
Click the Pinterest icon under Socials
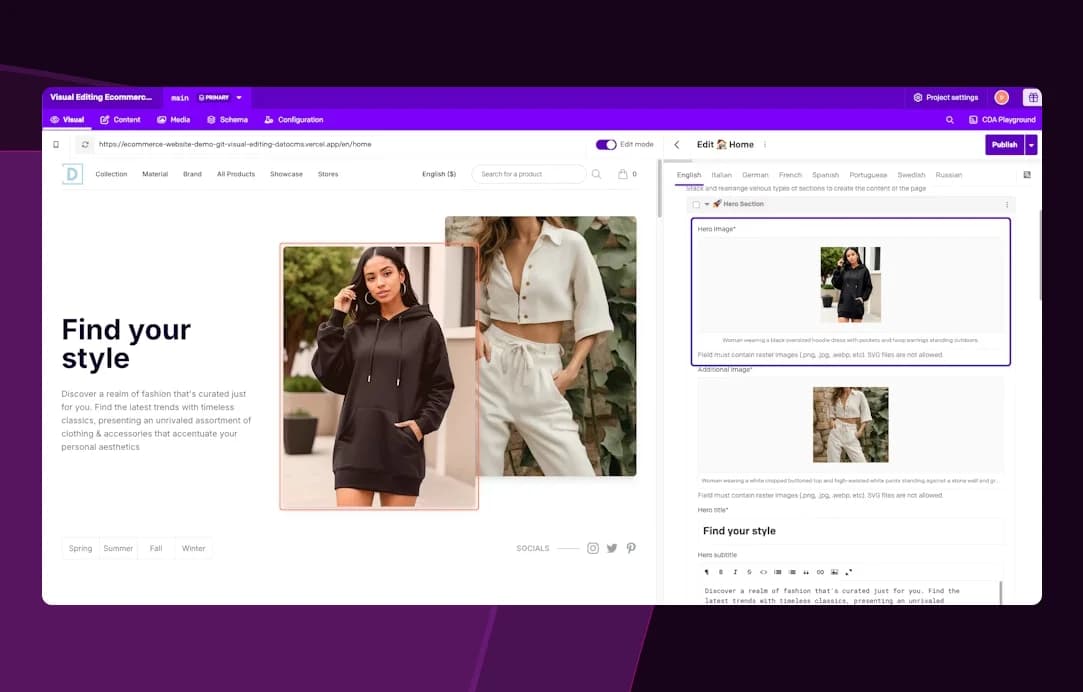click(x=631, y=548)
